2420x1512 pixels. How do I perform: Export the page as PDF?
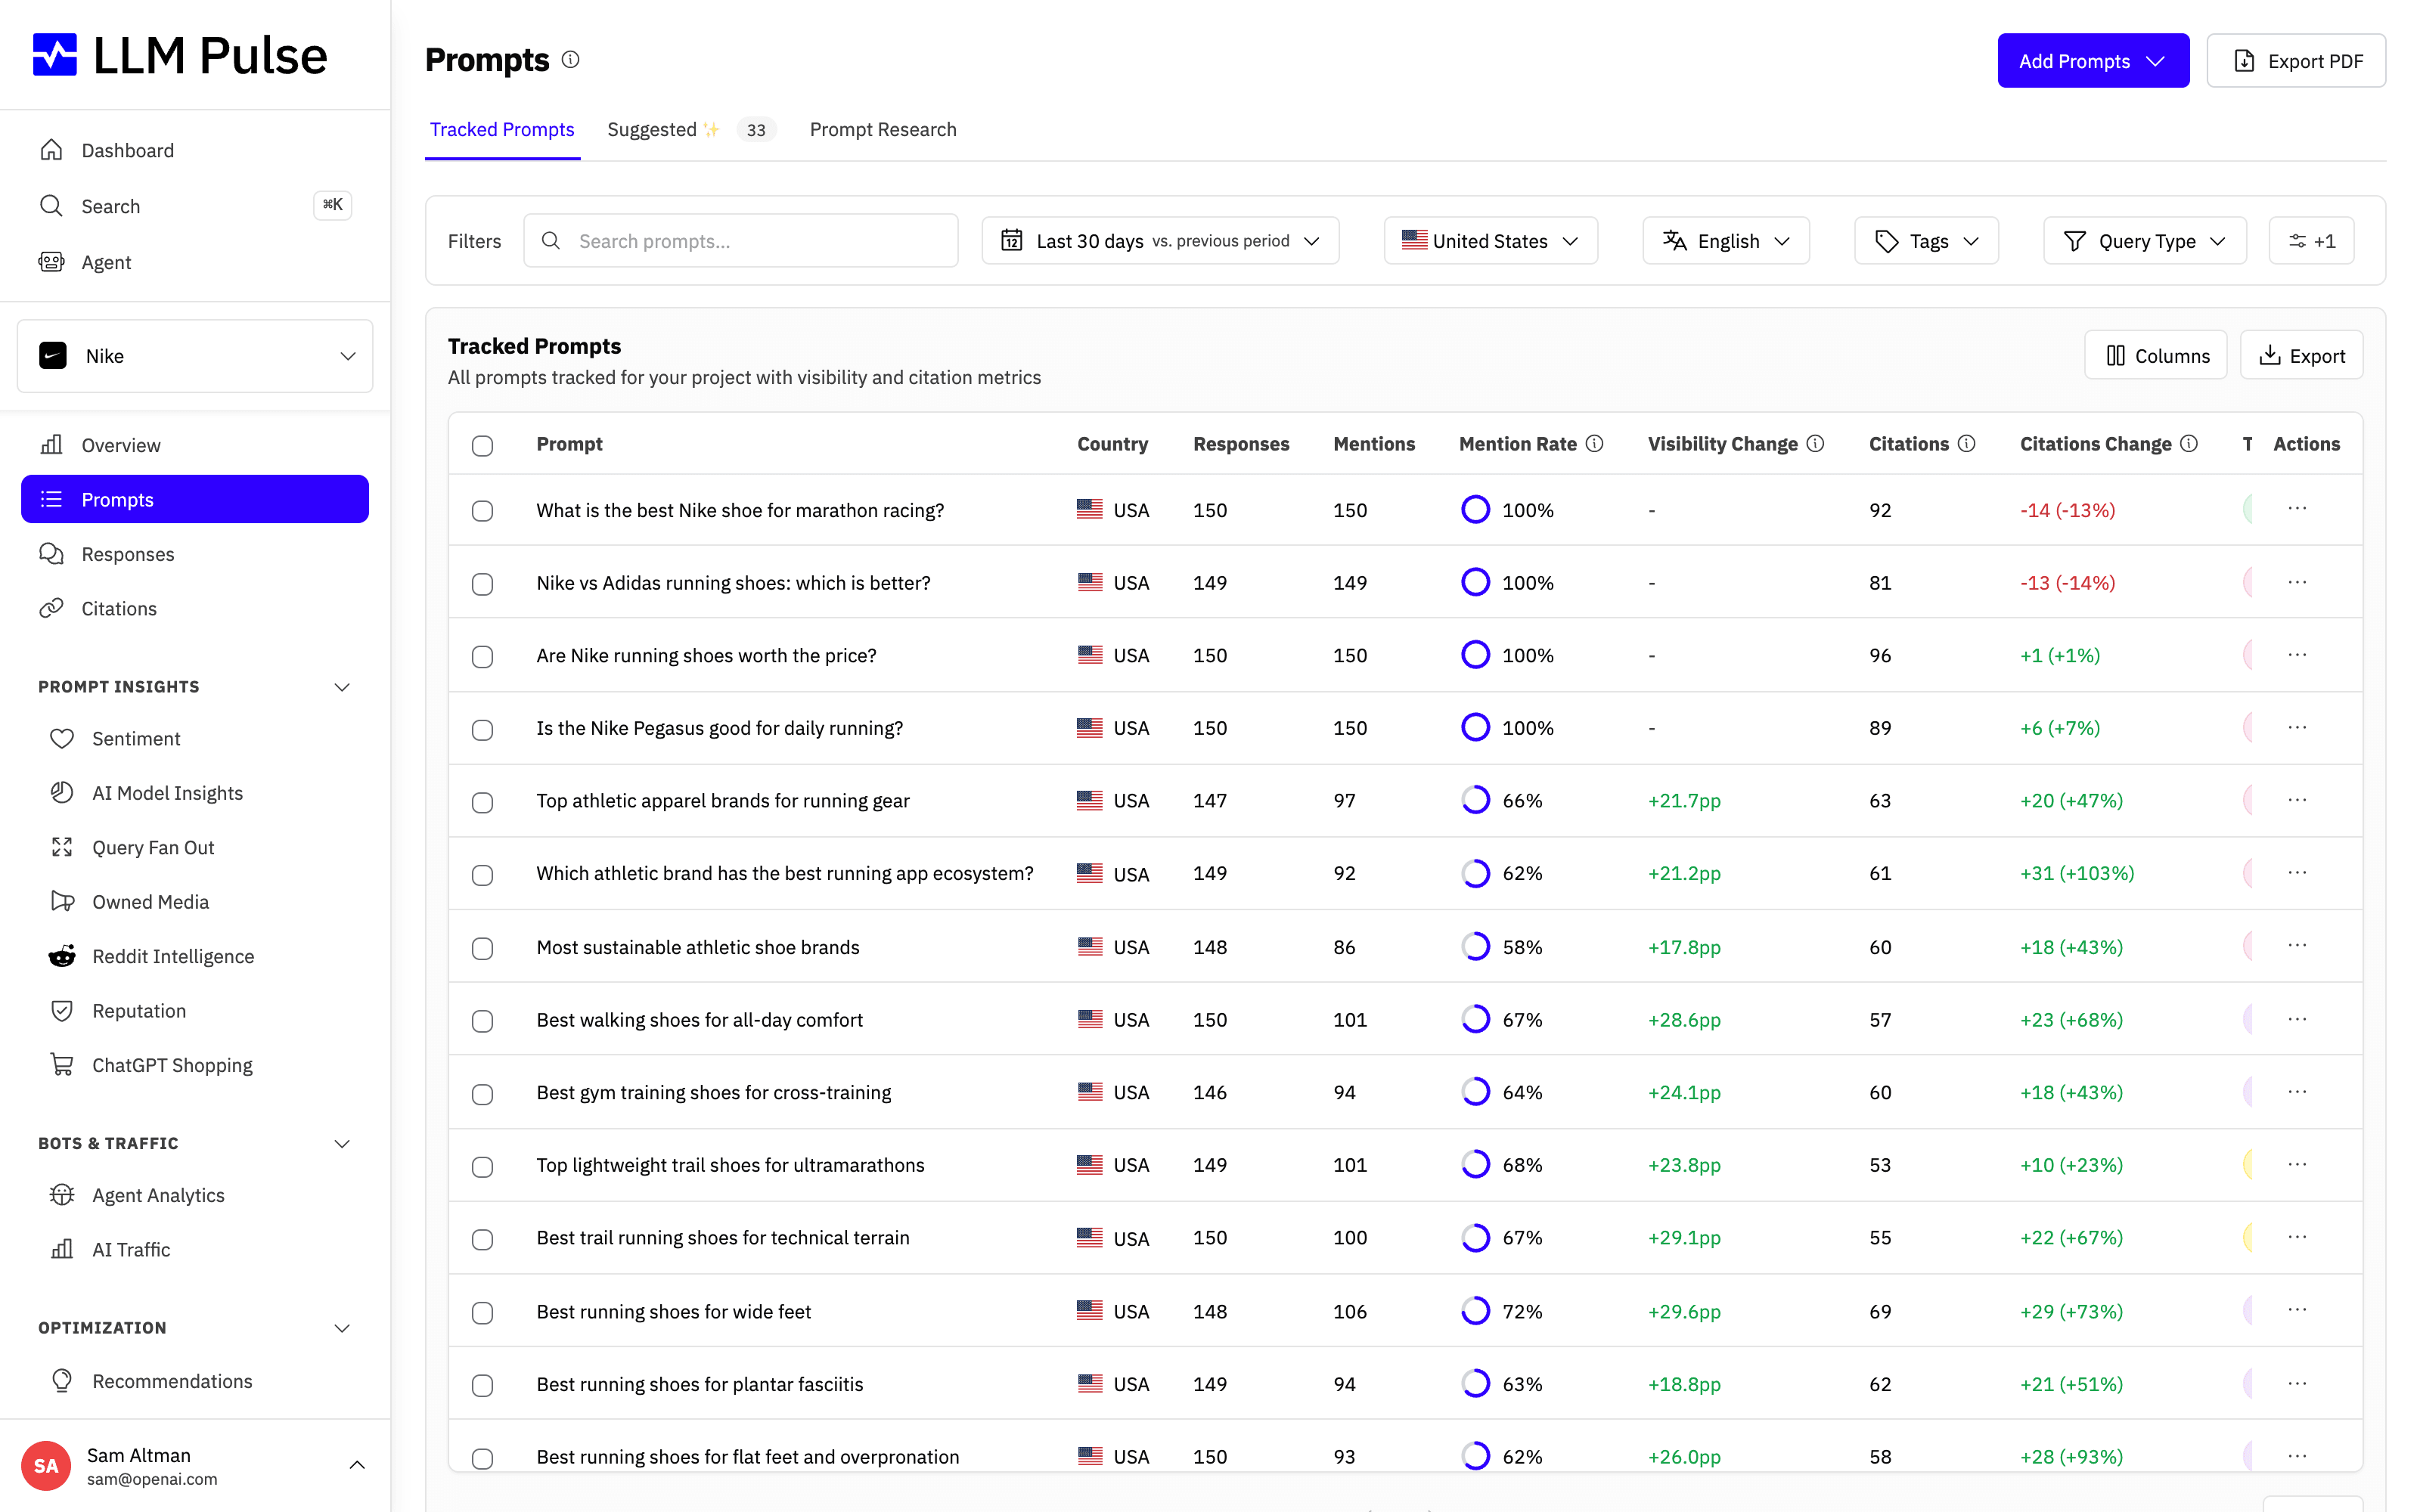2296,61
